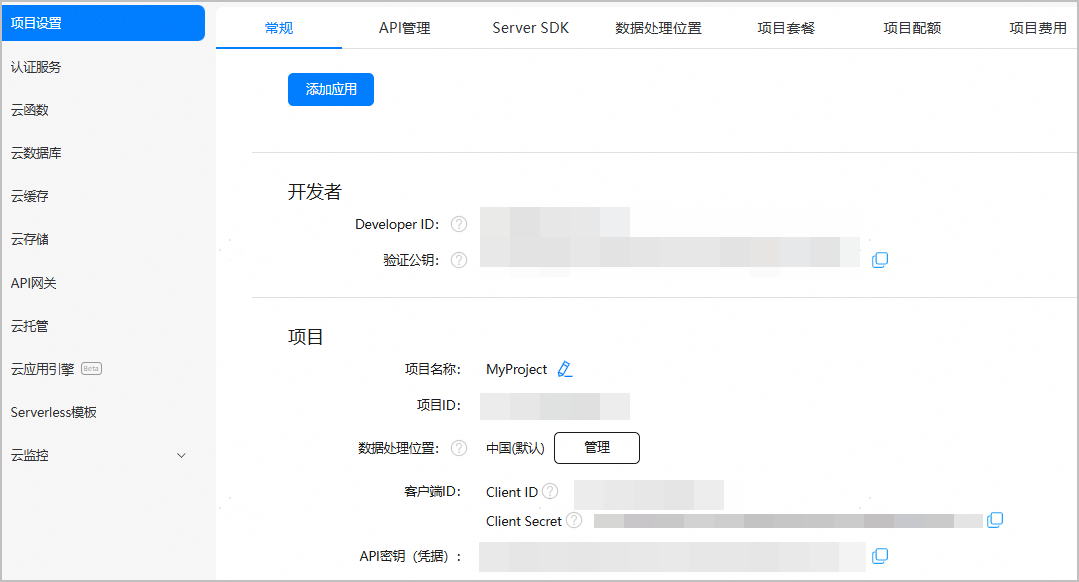Click the help icon beside Client Secret
The image size is (1079, 582).
pyautogui.click(x=574, y=520)
